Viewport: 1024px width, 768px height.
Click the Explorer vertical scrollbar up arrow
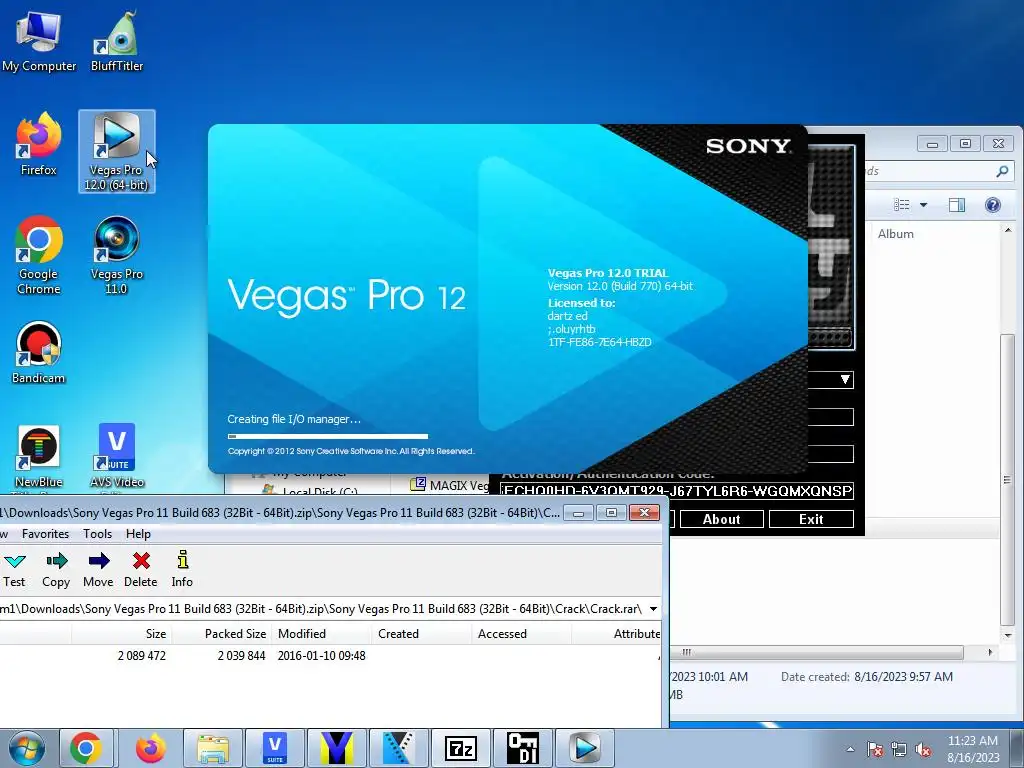[1008, 230]
